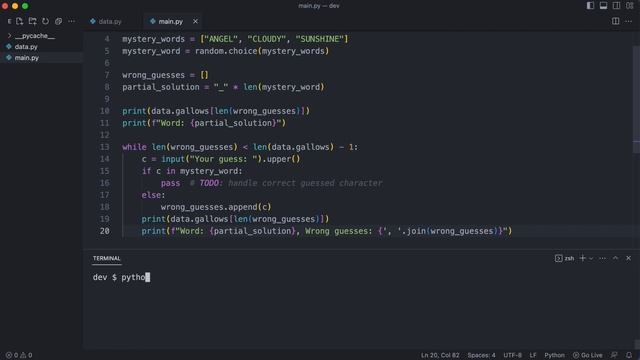The width and height of the screenshot is (640, 360).
Task: Switch to the data.py editor tab
Action: coord(106,21)
